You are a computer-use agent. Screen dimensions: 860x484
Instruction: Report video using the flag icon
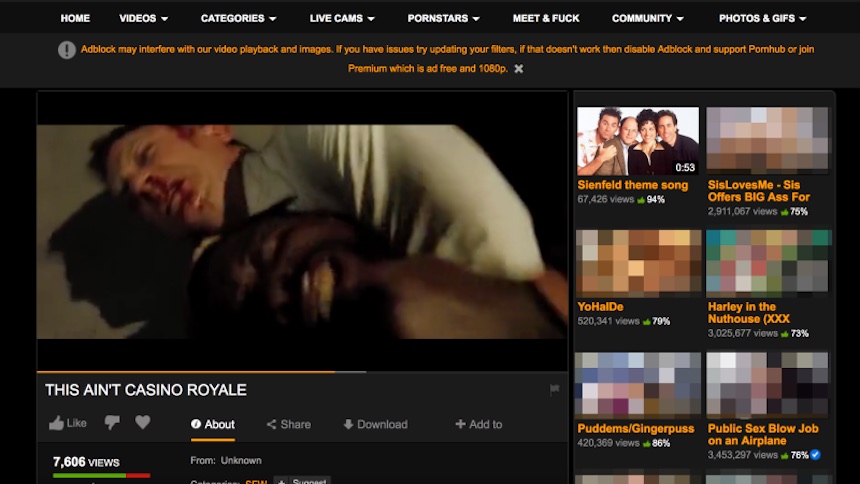tap(554, 390)
